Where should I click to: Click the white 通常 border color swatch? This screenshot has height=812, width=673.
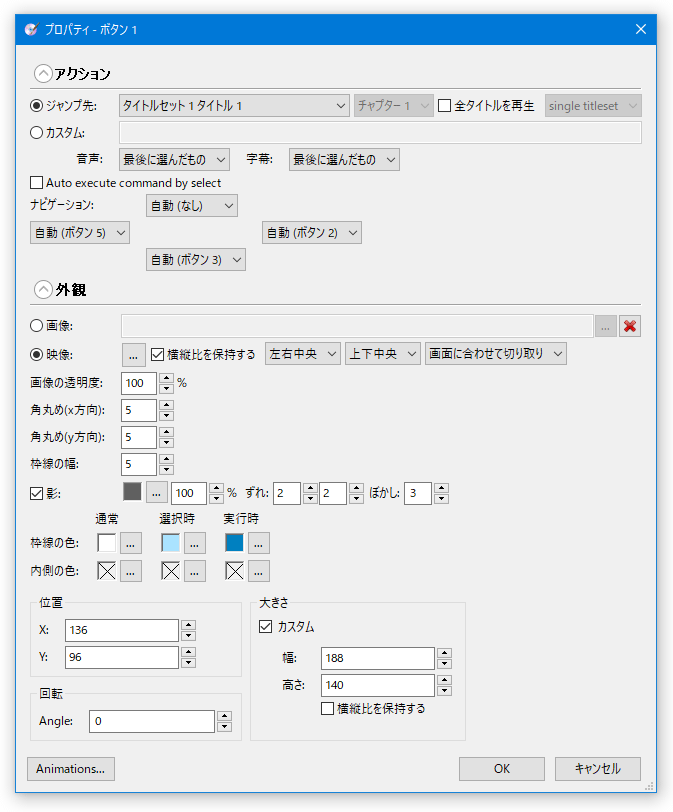(107, 543)
